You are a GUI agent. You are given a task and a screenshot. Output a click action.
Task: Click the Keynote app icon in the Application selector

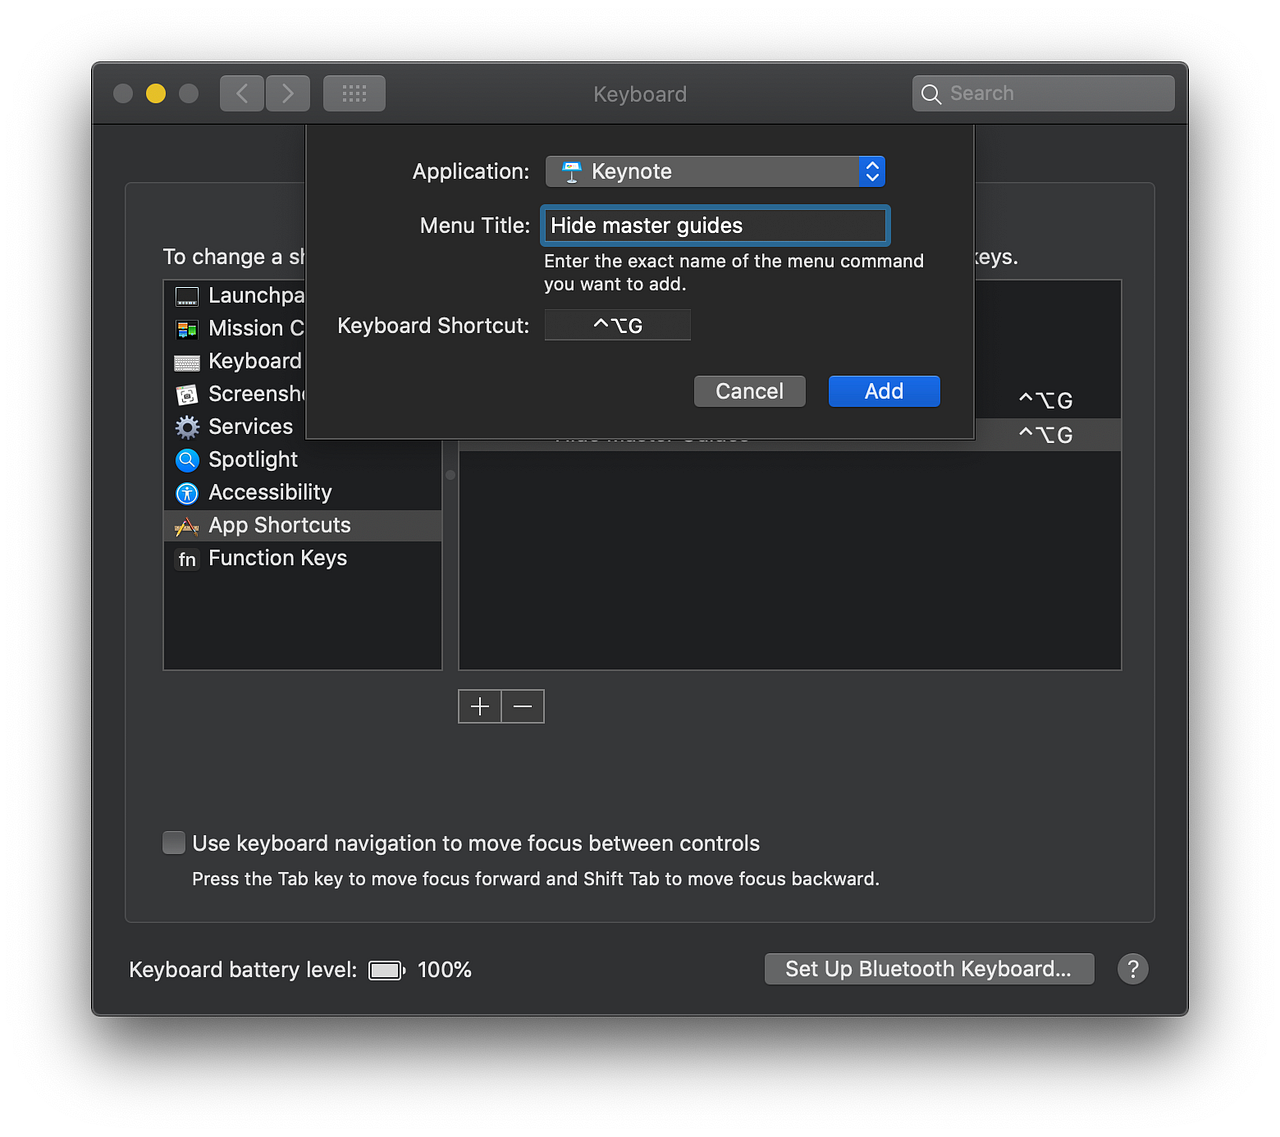(x=571, y=171)
